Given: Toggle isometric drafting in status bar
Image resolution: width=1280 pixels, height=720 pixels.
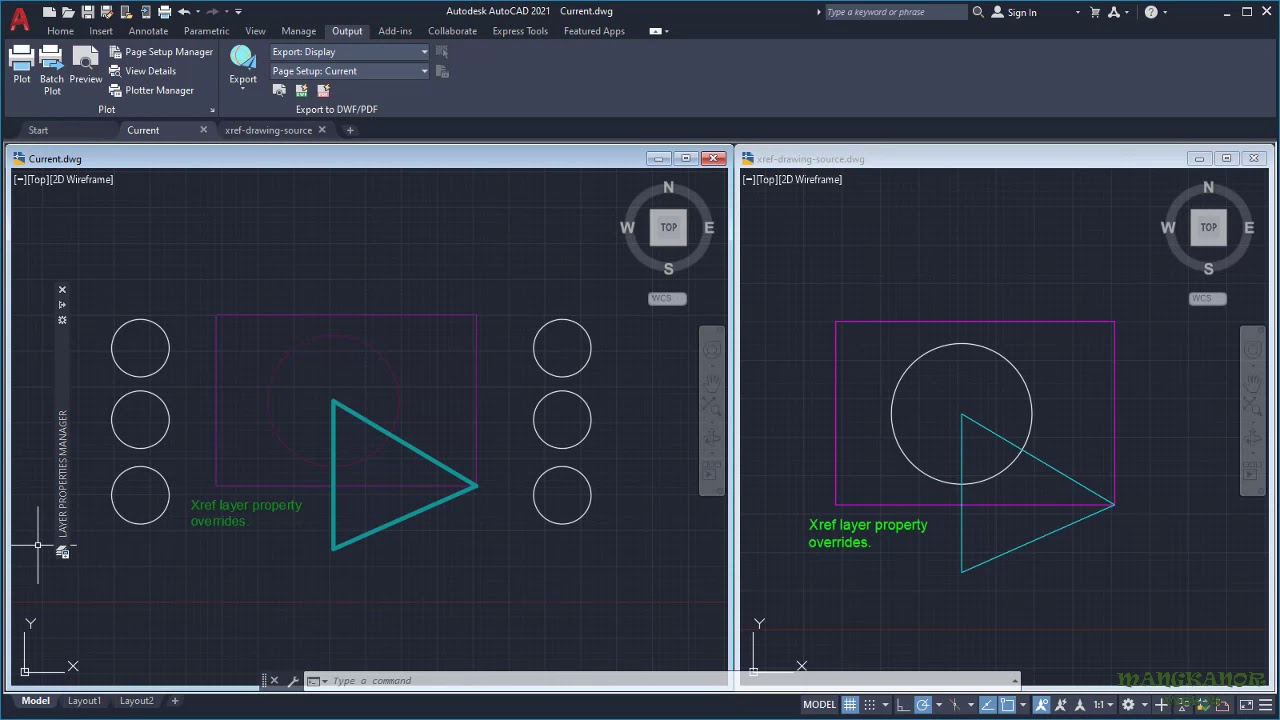Looking at the screenshot, I should (x=956, y=705).
